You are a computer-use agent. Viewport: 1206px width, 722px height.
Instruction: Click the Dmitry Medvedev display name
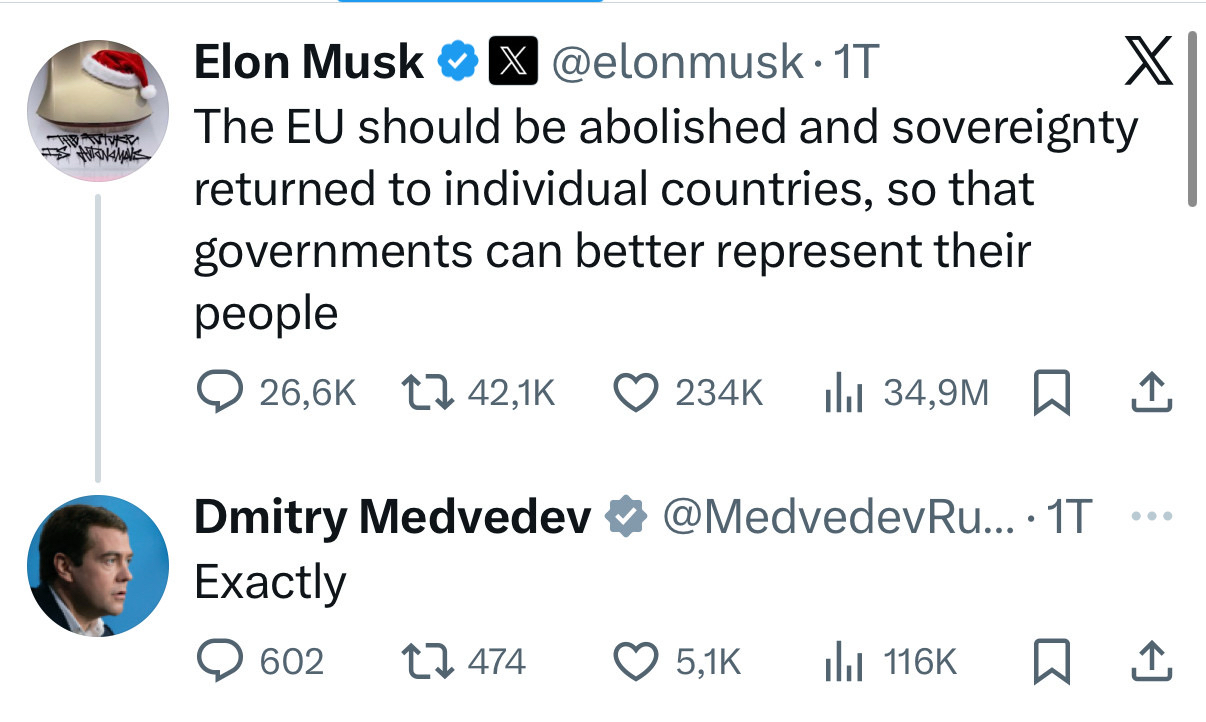pos(391,517)
